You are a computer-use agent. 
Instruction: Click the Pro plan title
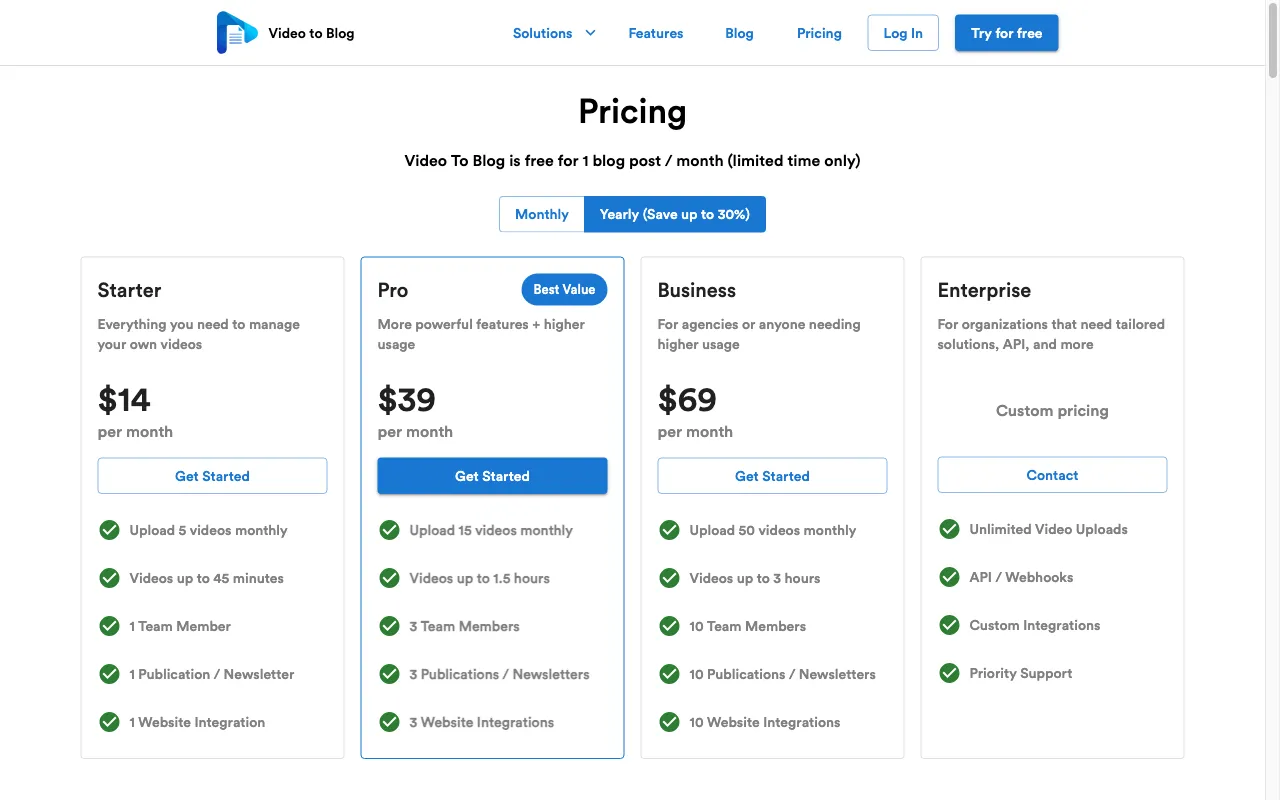click(393, 290)
